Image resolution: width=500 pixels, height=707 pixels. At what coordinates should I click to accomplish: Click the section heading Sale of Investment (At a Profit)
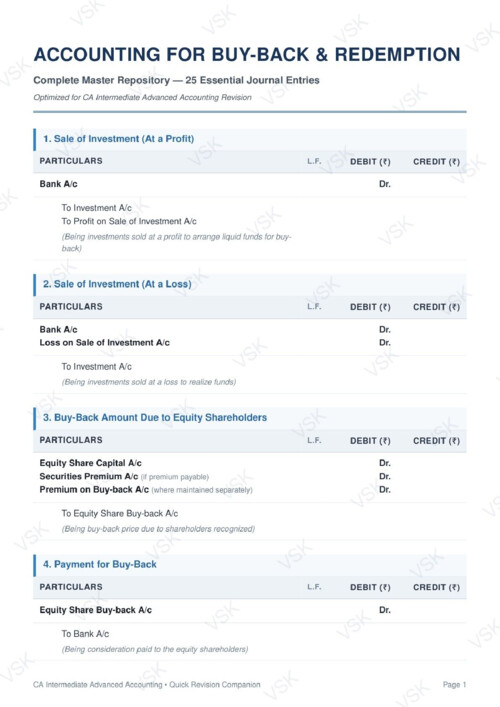click(x=119, y=139)
